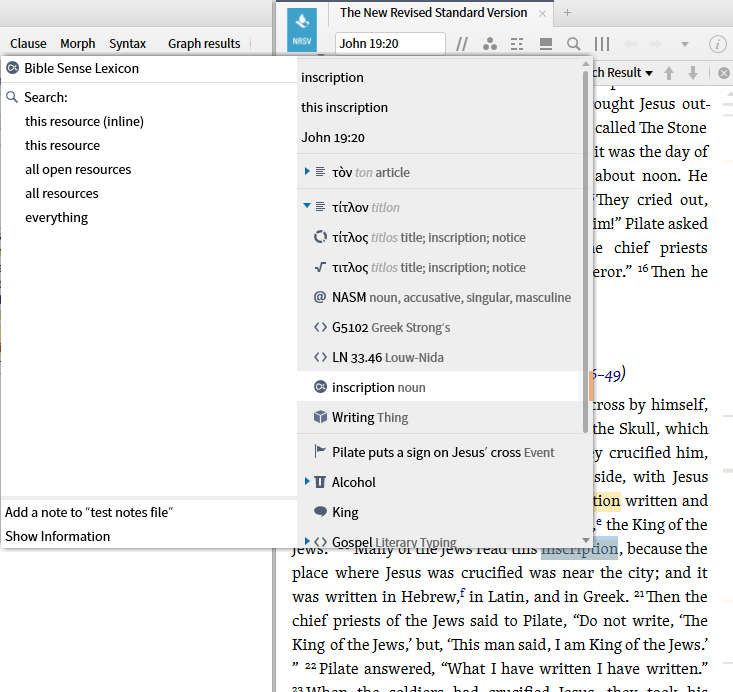Switch to the Syntax tab
The height and width of the screenshot is (692, 733).
click(x=127, y=43)
